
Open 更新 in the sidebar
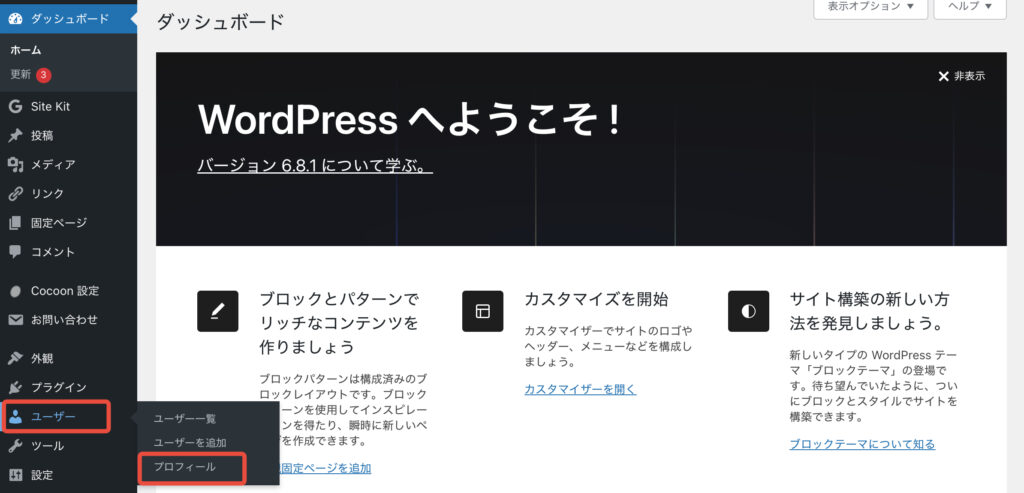click(x=20, y=74)
